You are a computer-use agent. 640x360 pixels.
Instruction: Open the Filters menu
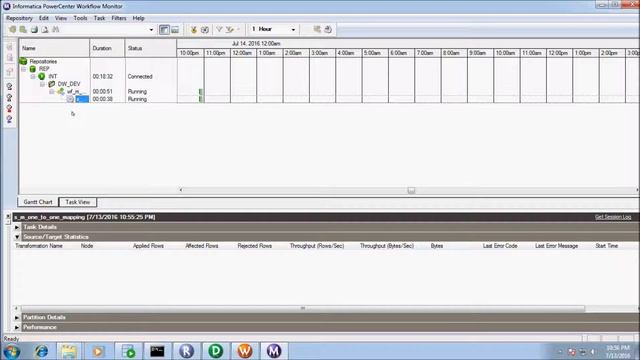119,18
